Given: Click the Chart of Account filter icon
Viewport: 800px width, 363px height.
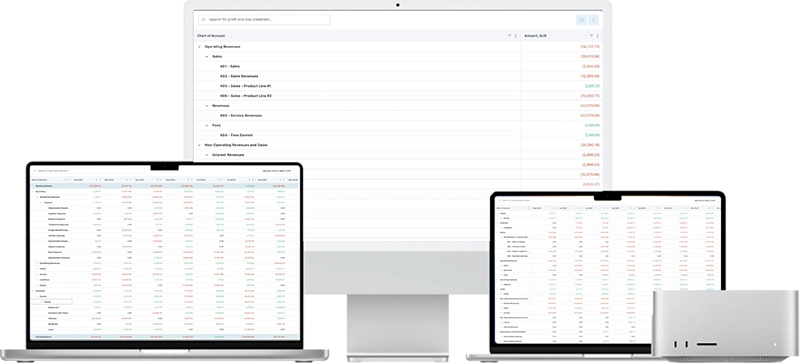Looking at the screenshot, I should (x=509, y=36).
